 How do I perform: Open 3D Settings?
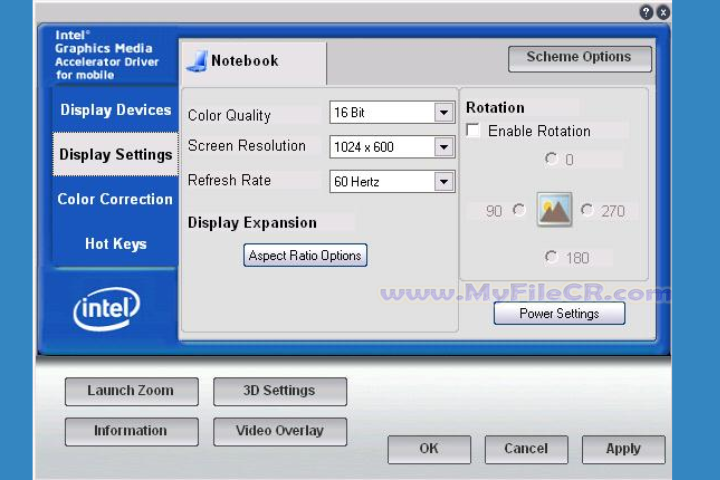pos(280,391)
